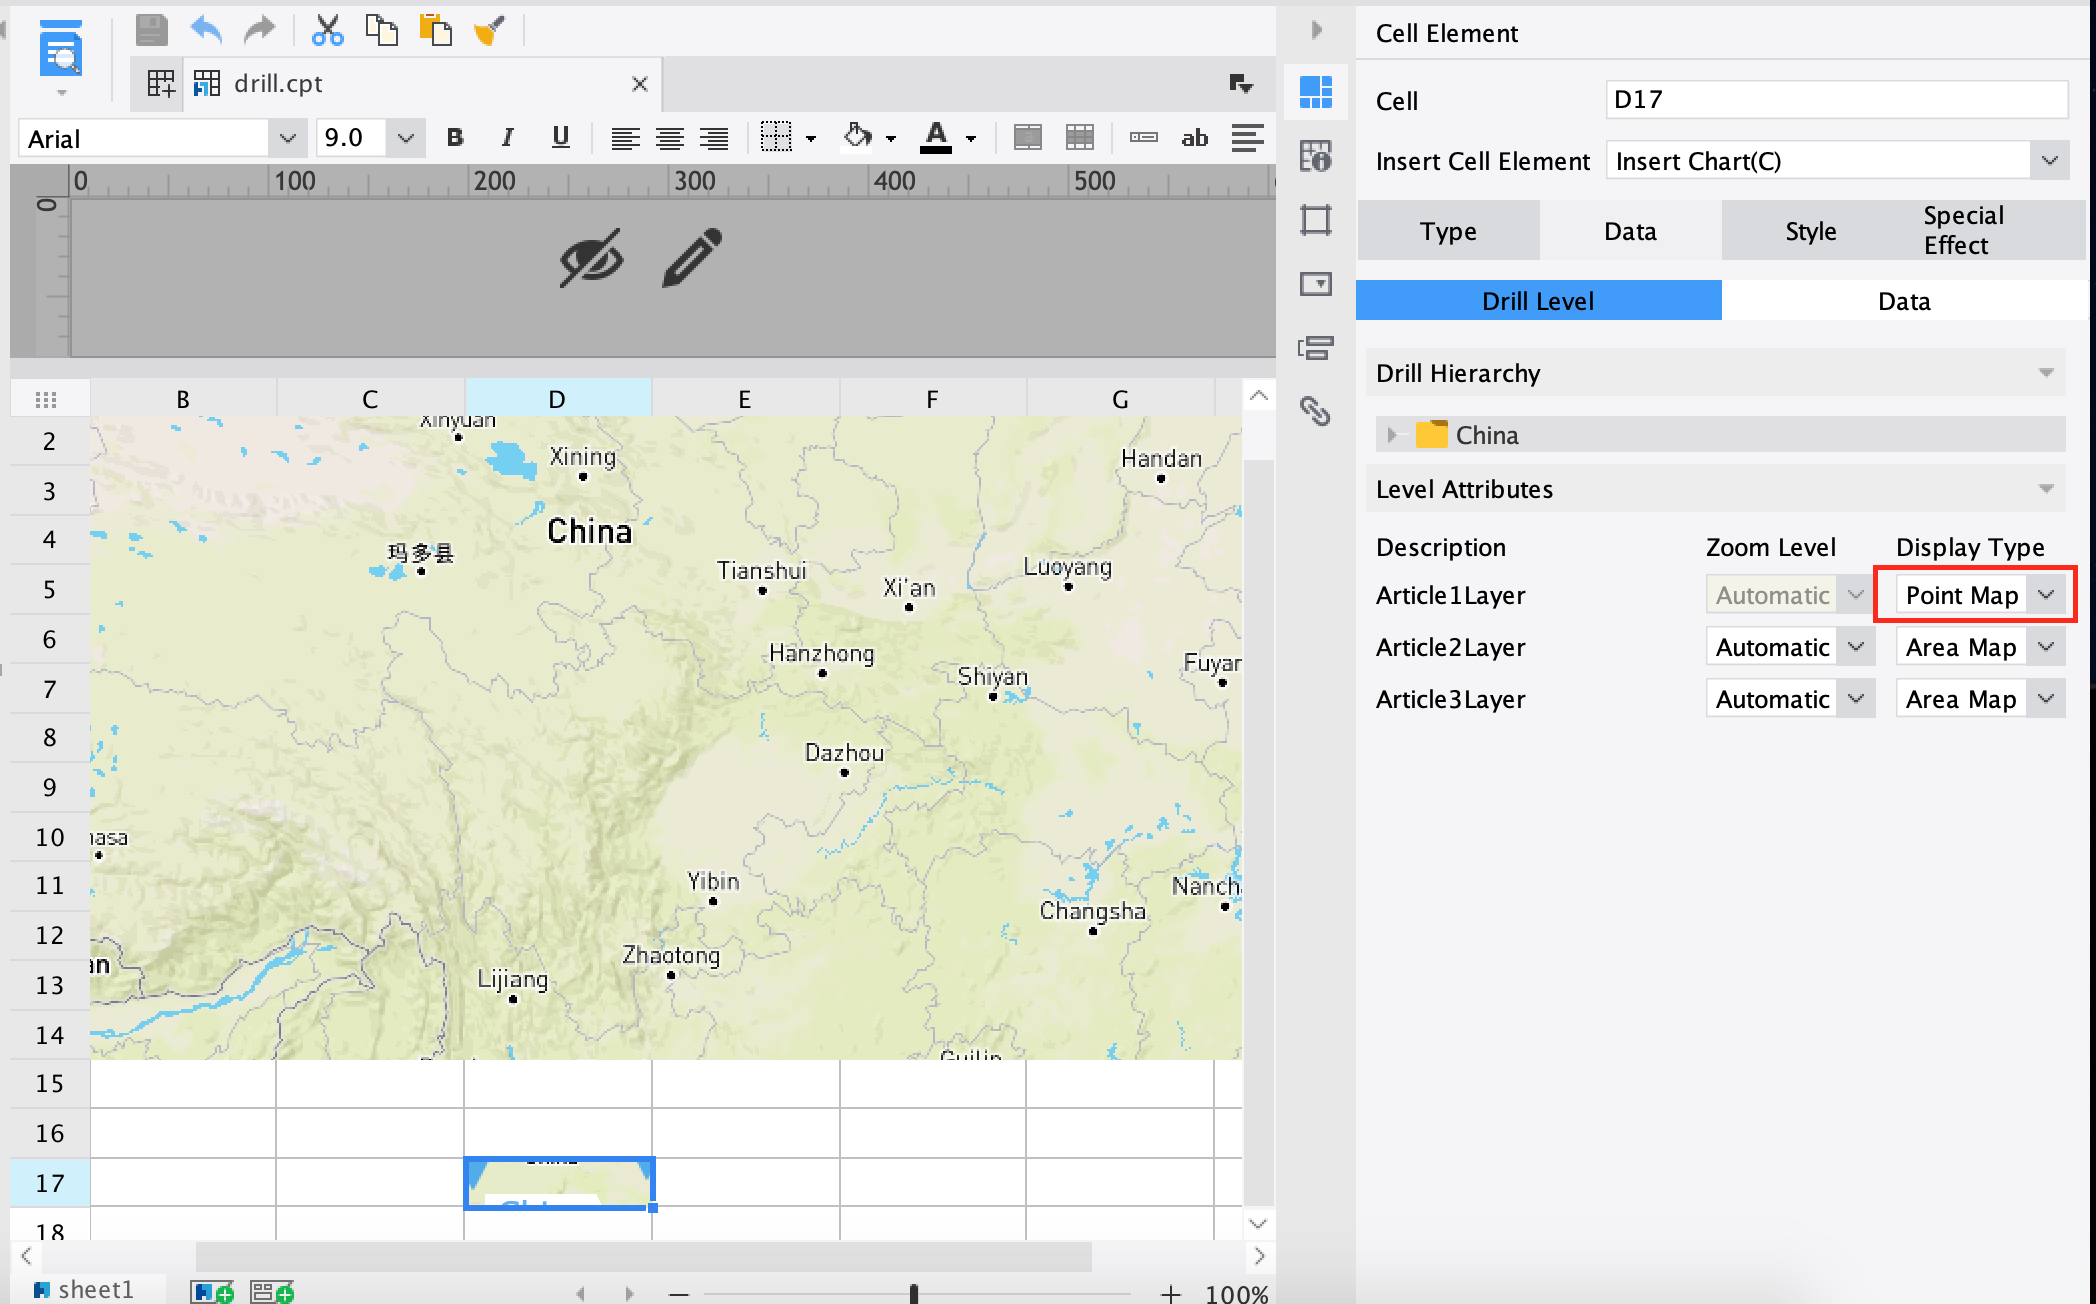Switch to the Style tab
Screen dimensions: 2096x1304
pyautogui.click(x=1811, y=231)
